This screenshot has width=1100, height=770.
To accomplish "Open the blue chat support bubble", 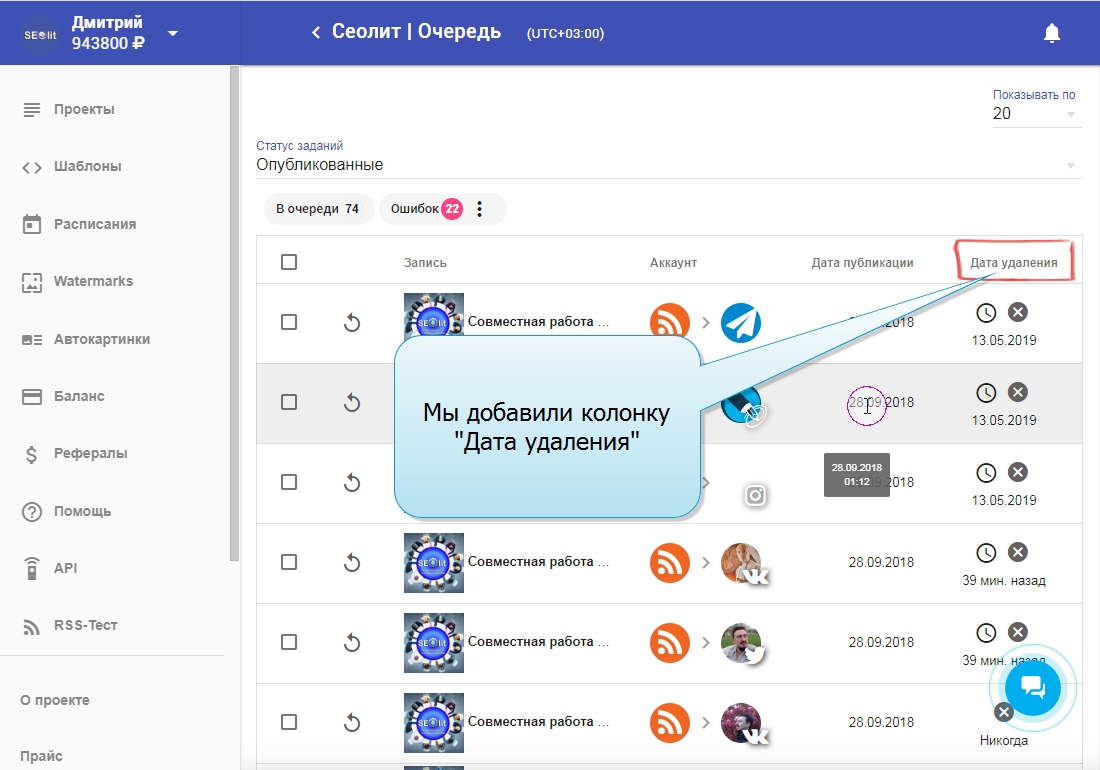I will click(x=1032, y=687).
